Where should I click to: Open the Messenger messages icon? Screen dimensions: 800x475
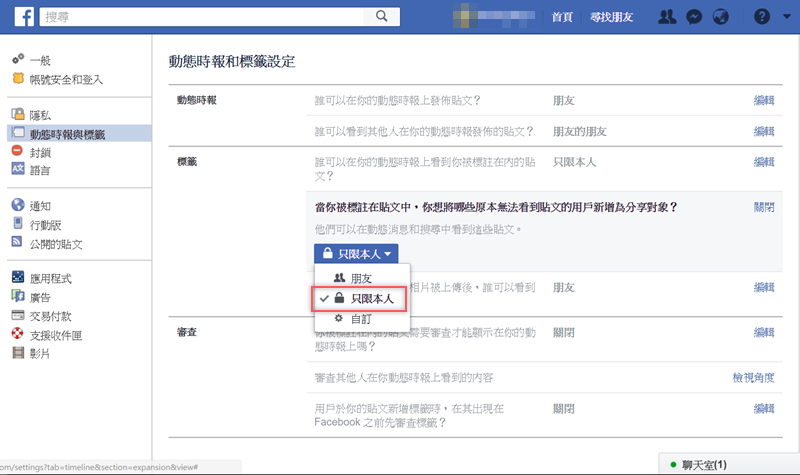click(694, 17)
